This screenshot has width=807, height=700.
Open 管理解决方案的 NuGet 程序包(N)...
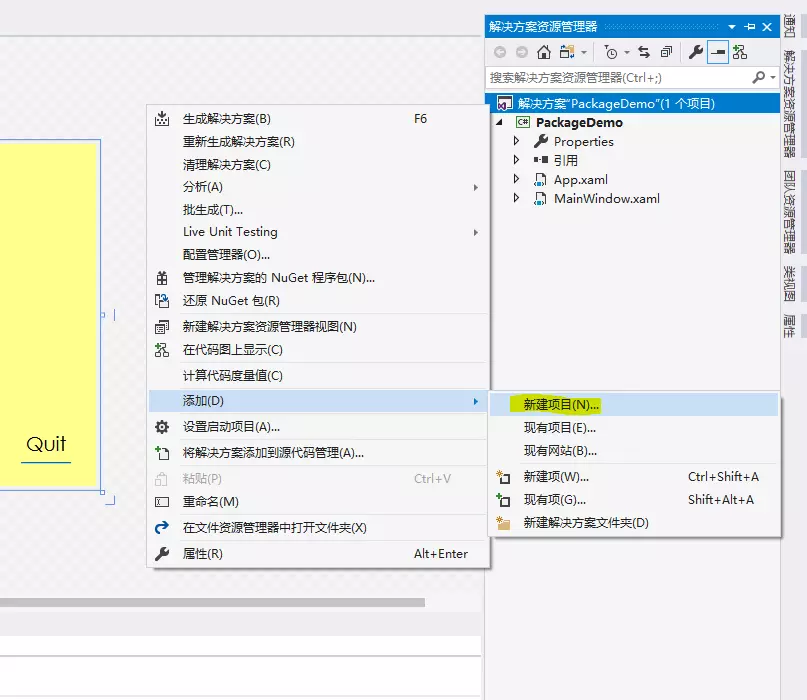coord(318,278)
